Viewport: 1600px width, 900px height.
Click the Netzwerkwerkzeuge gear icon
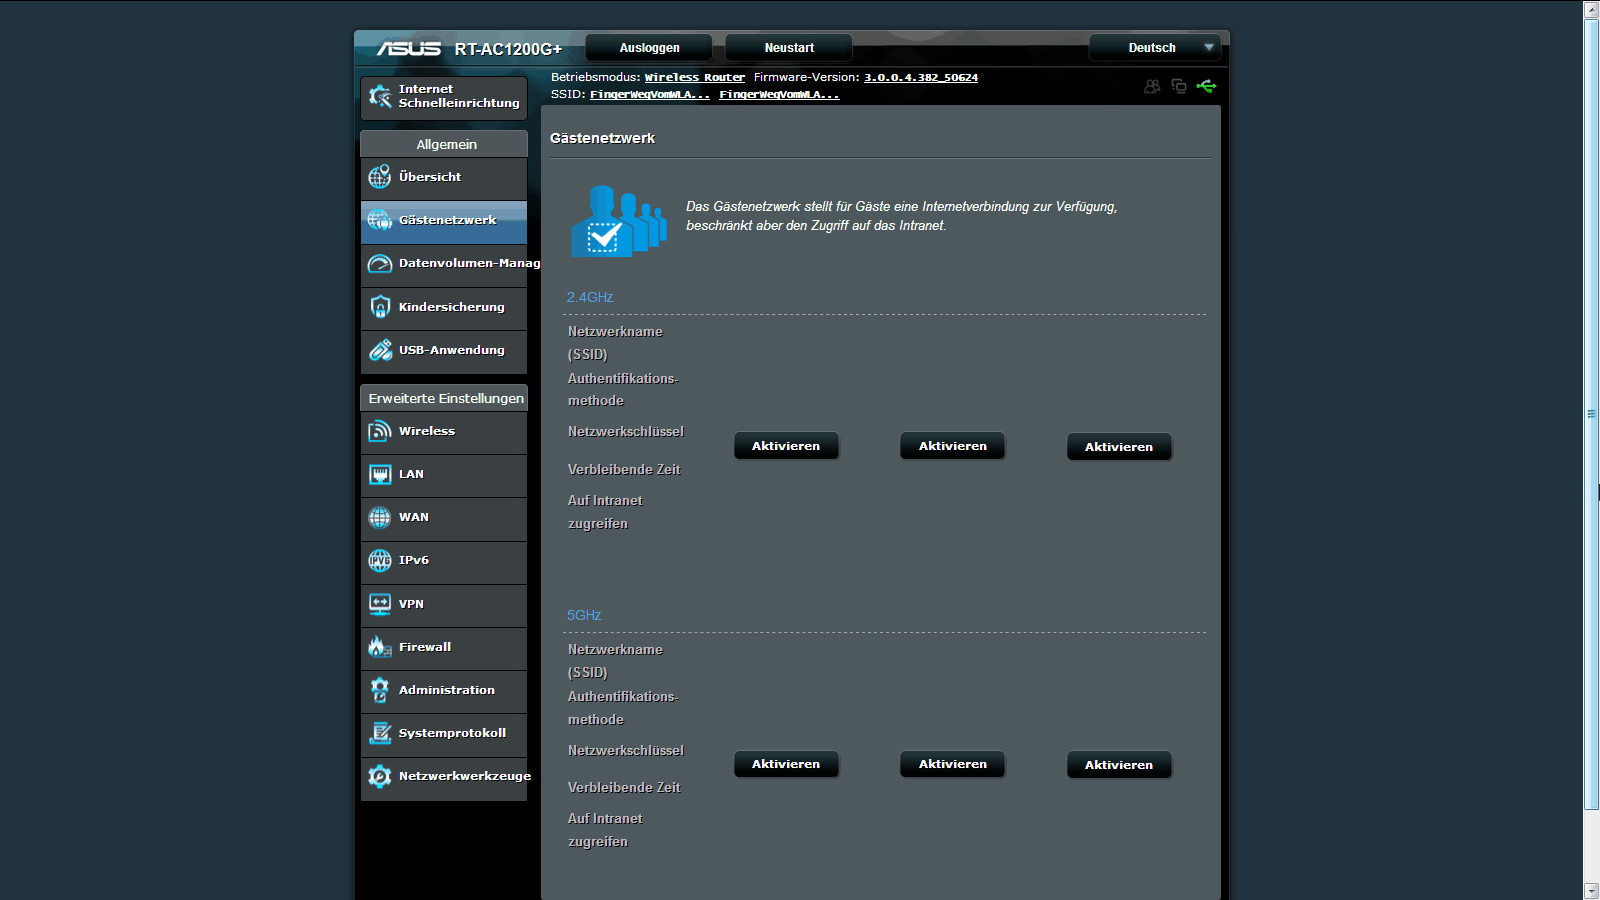pyautogui.click(x=380, y=776)
